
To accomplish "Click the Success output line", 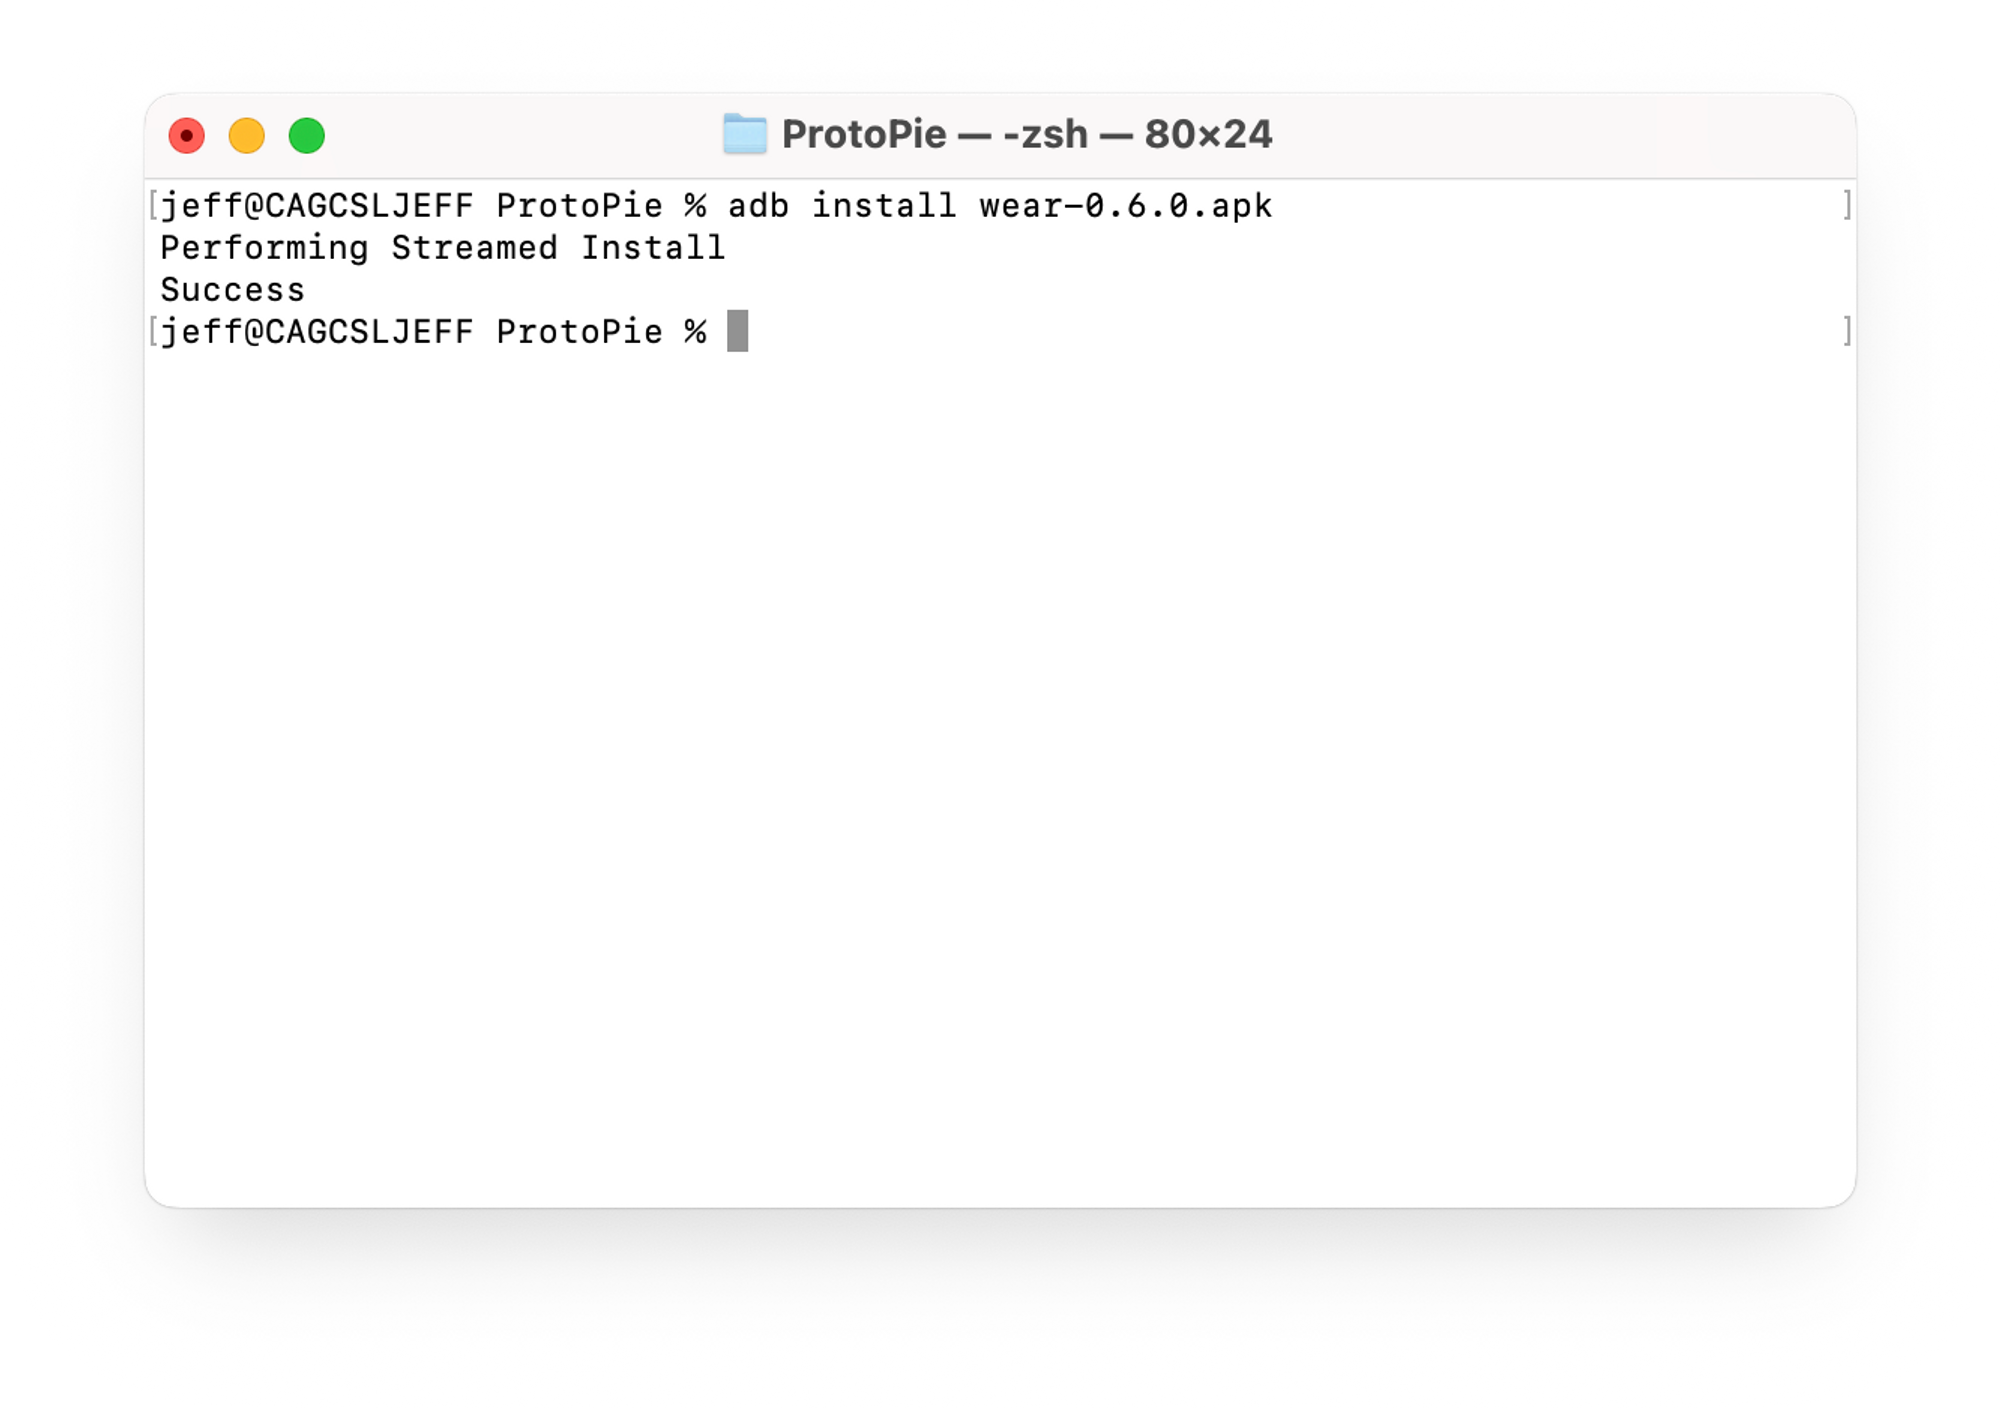I will (232, 290).
